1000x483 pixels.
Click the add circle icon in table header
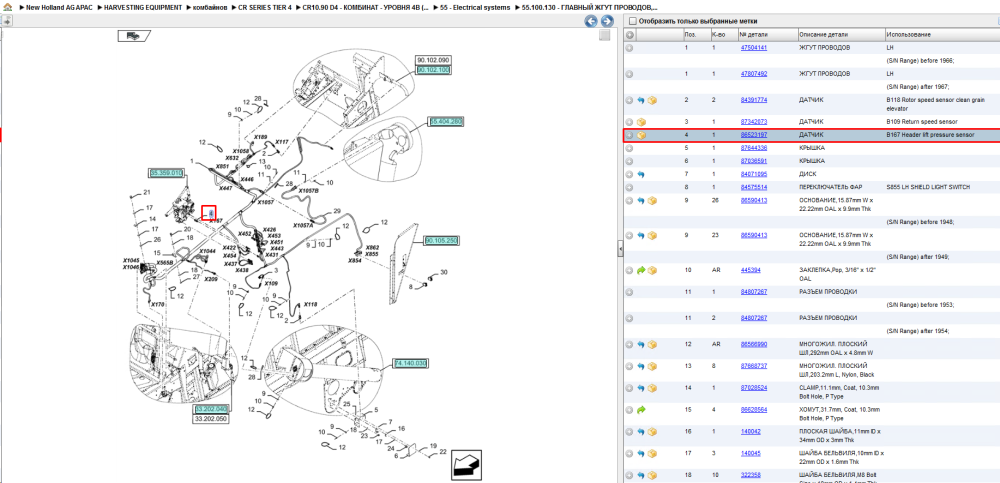pos(629,34)
